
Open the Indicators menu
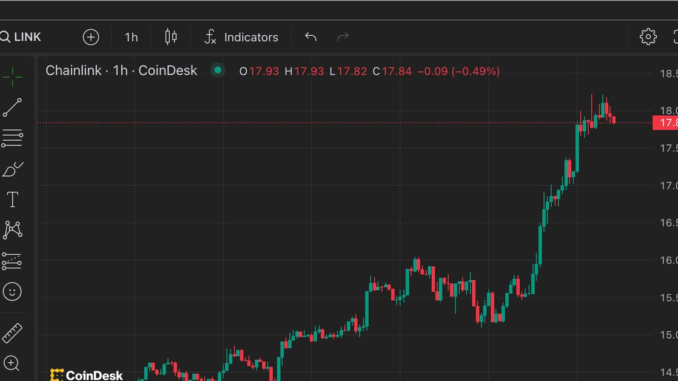click(x=241, y=37)
